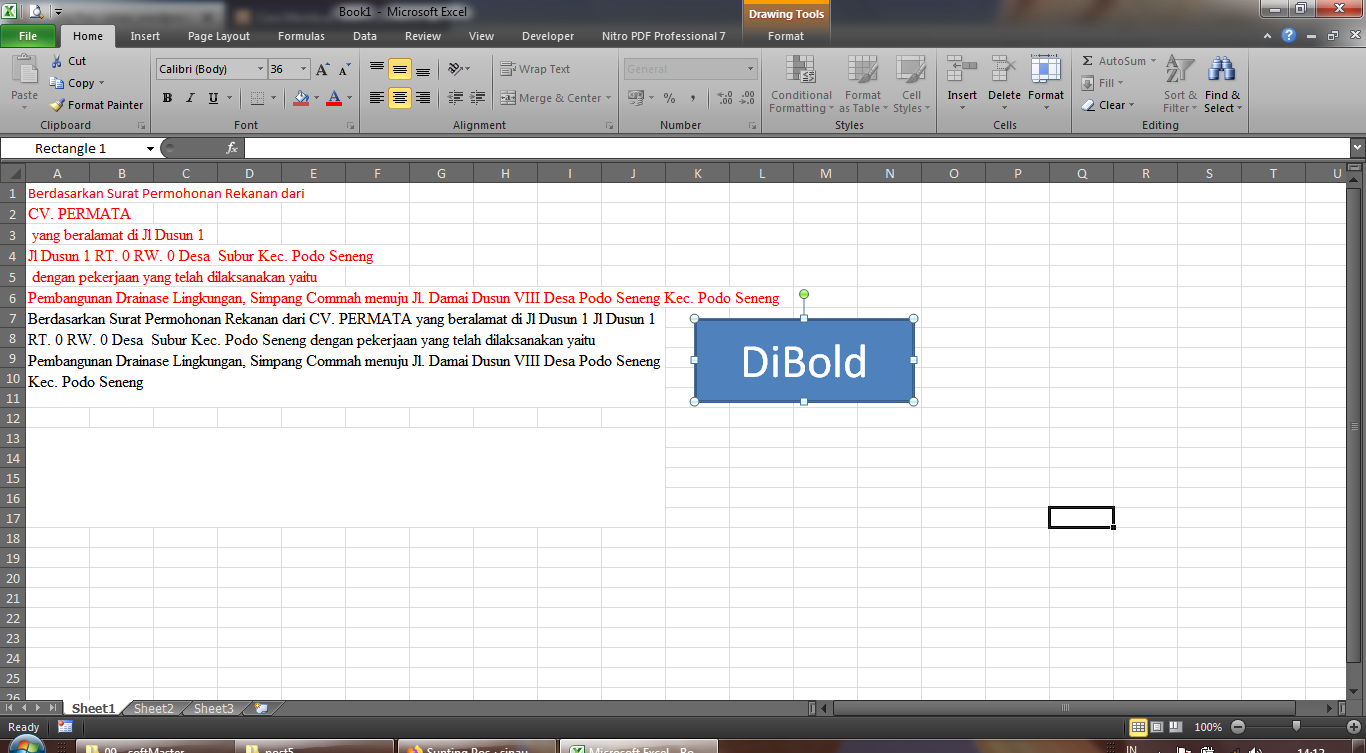Toggle italic formatting
1366x753 pixels.
point(189,98)
